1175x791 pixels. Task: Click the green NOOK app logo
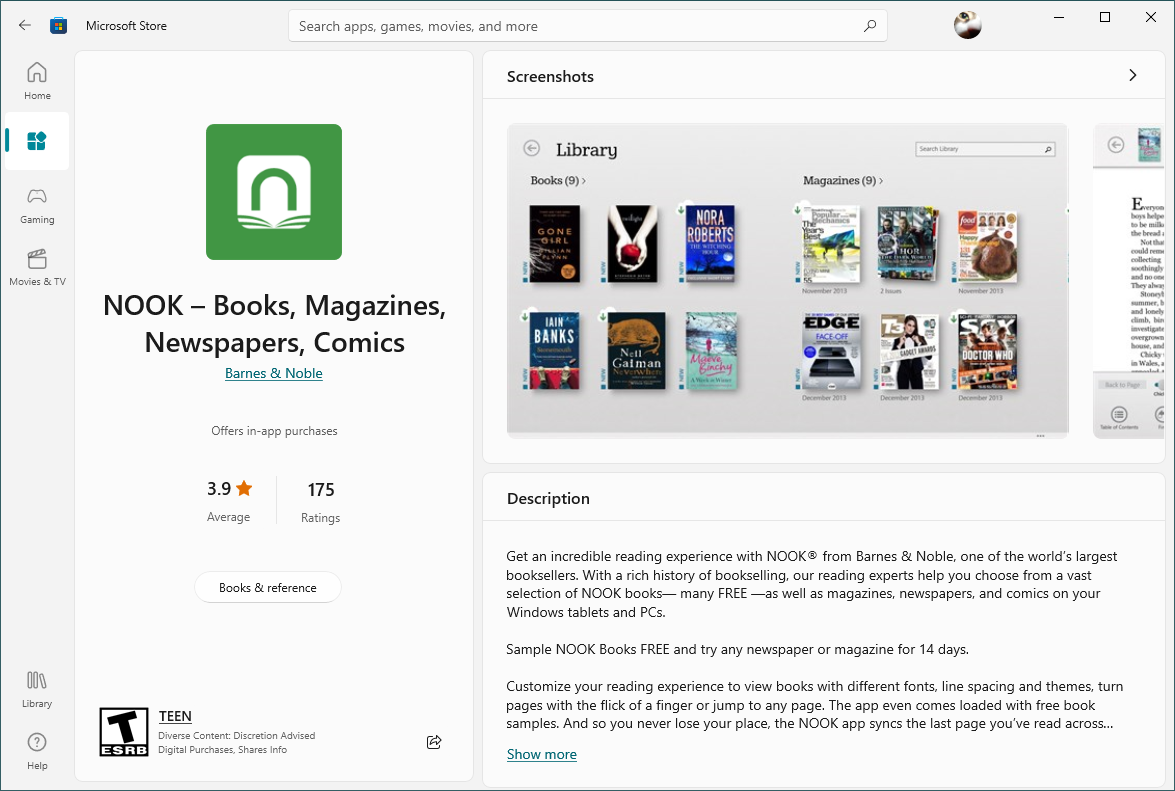[x=274, y=192]
